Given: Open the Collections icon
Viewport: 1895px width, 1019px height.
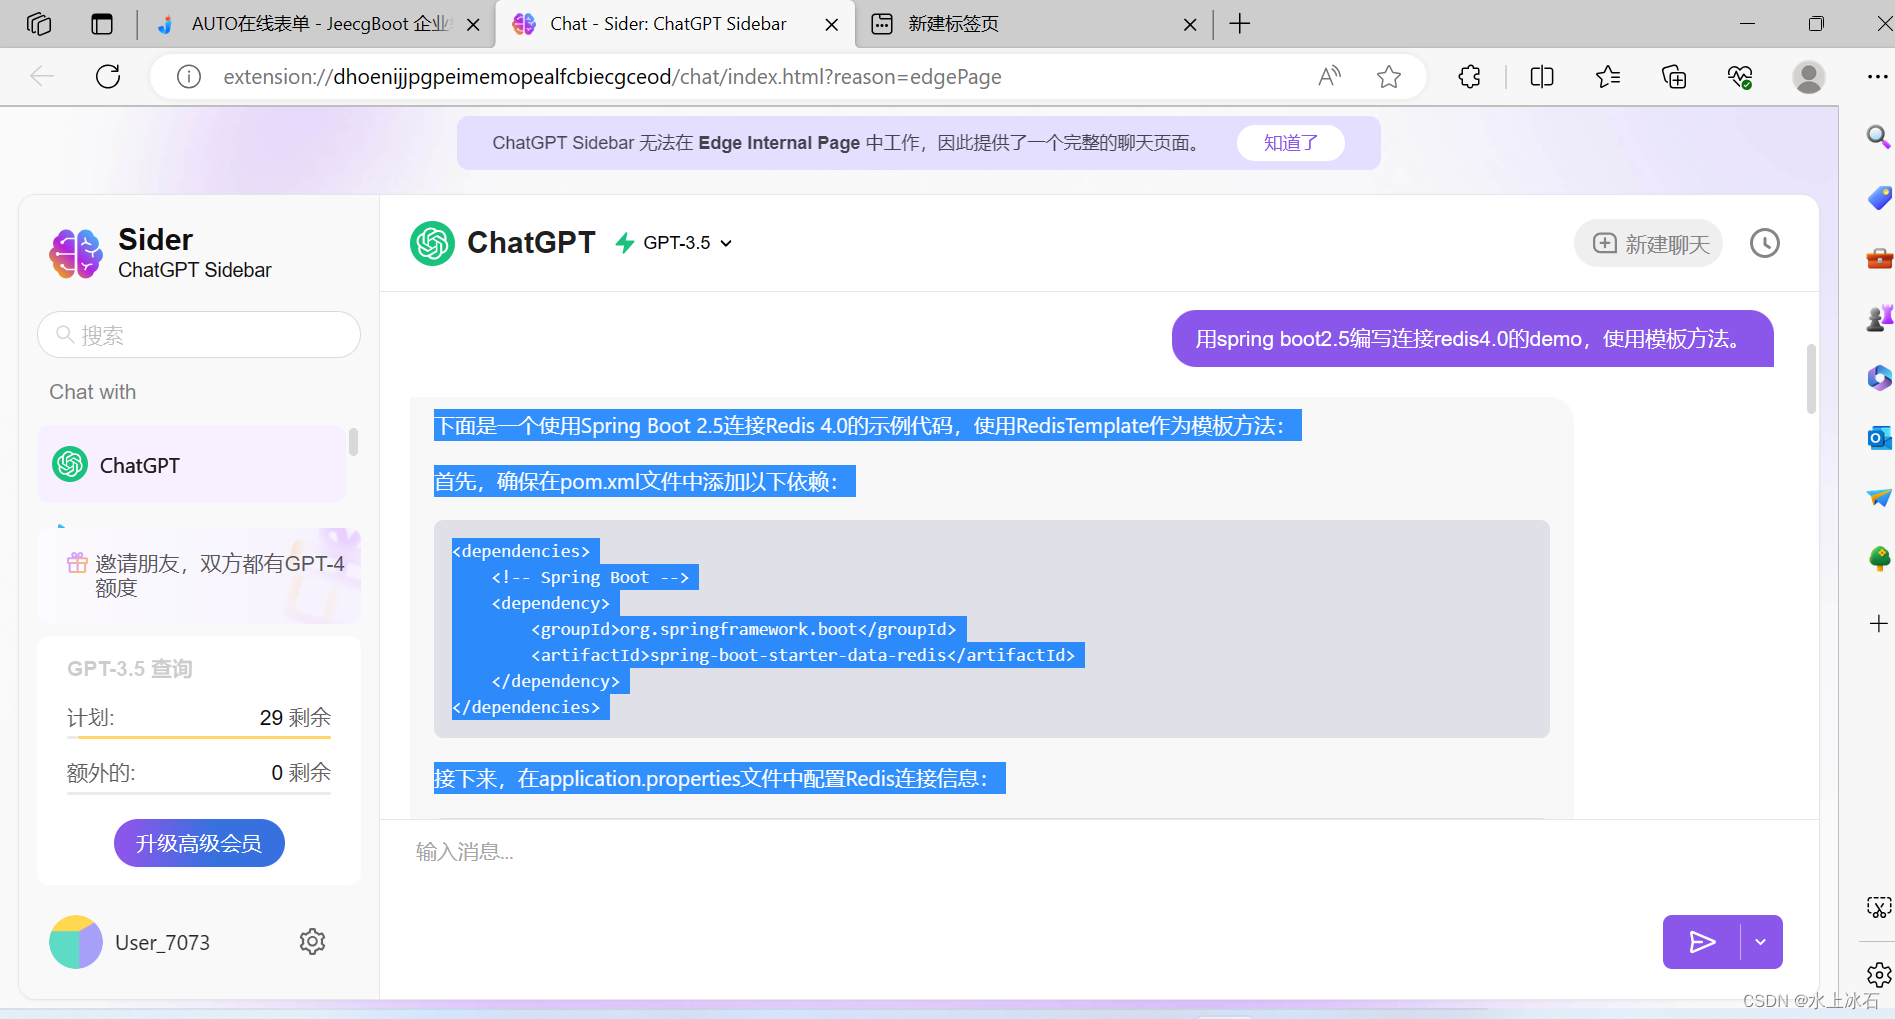Looking at the screenshot, I should tap(1674, 77).
